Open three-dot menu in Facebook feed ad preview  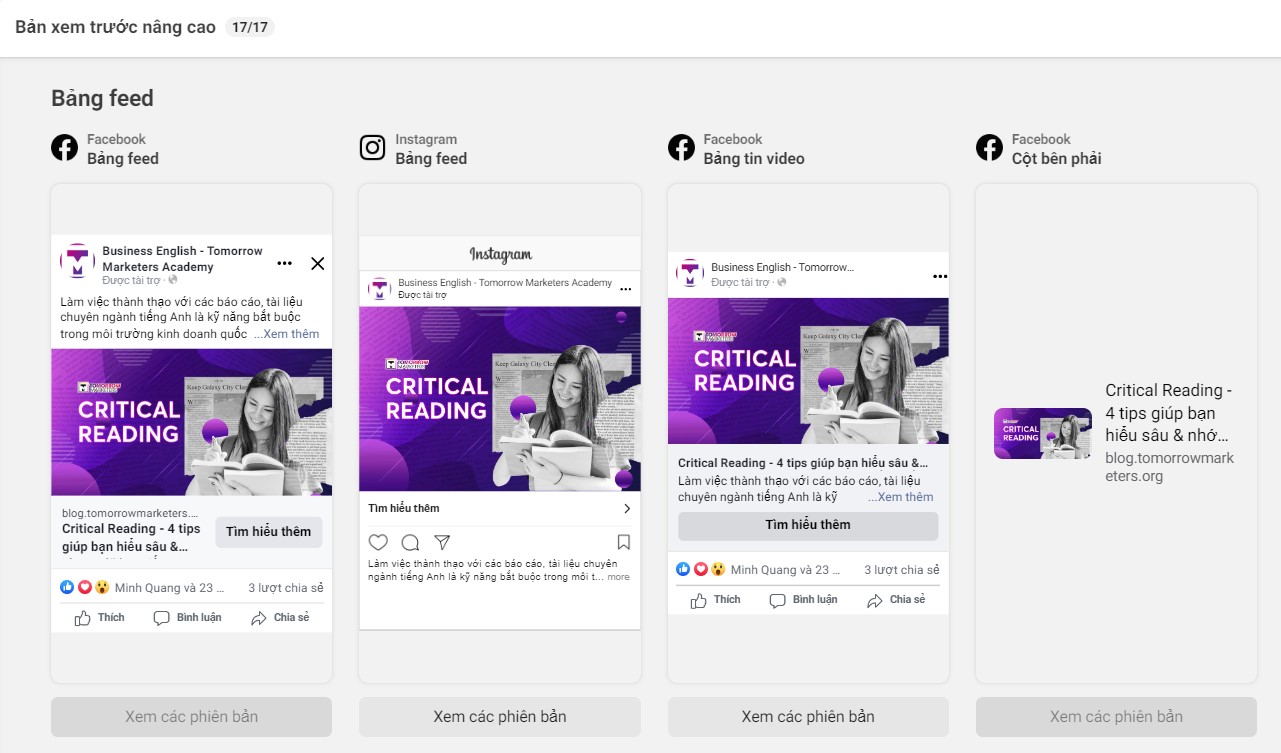pyautogui.click(x=285, y=263)
